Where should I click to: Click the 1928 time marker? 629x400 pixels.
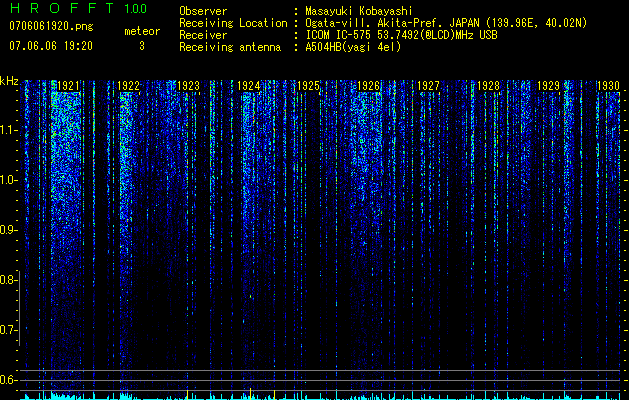488,86
